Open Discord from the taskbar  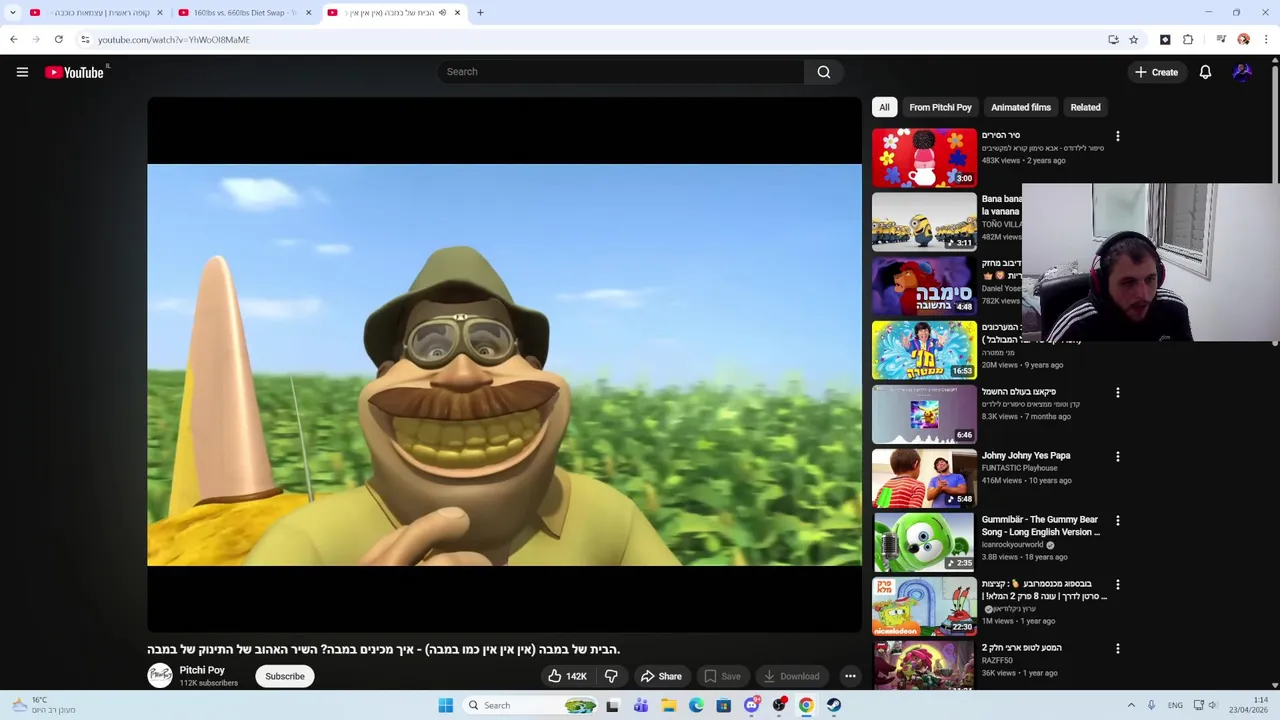pyautogui.click(x=751, y=705)
